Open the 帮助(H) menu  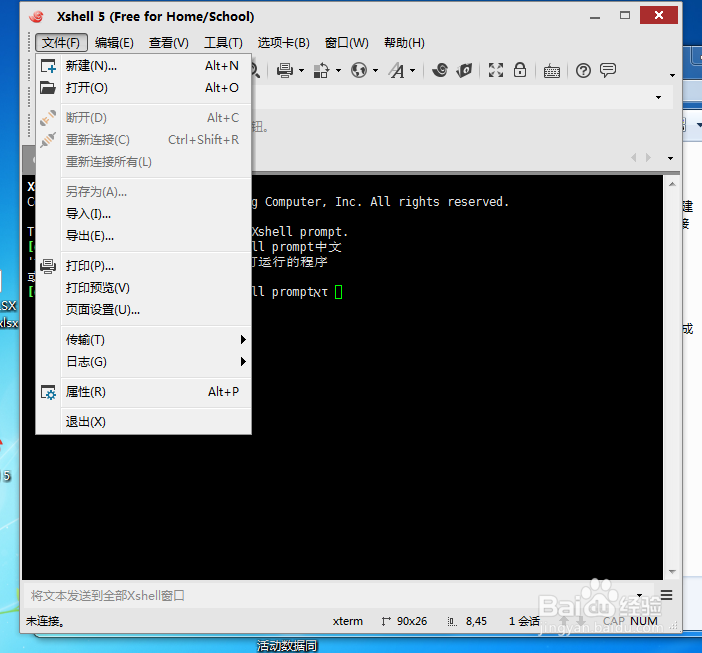point(404,43)
